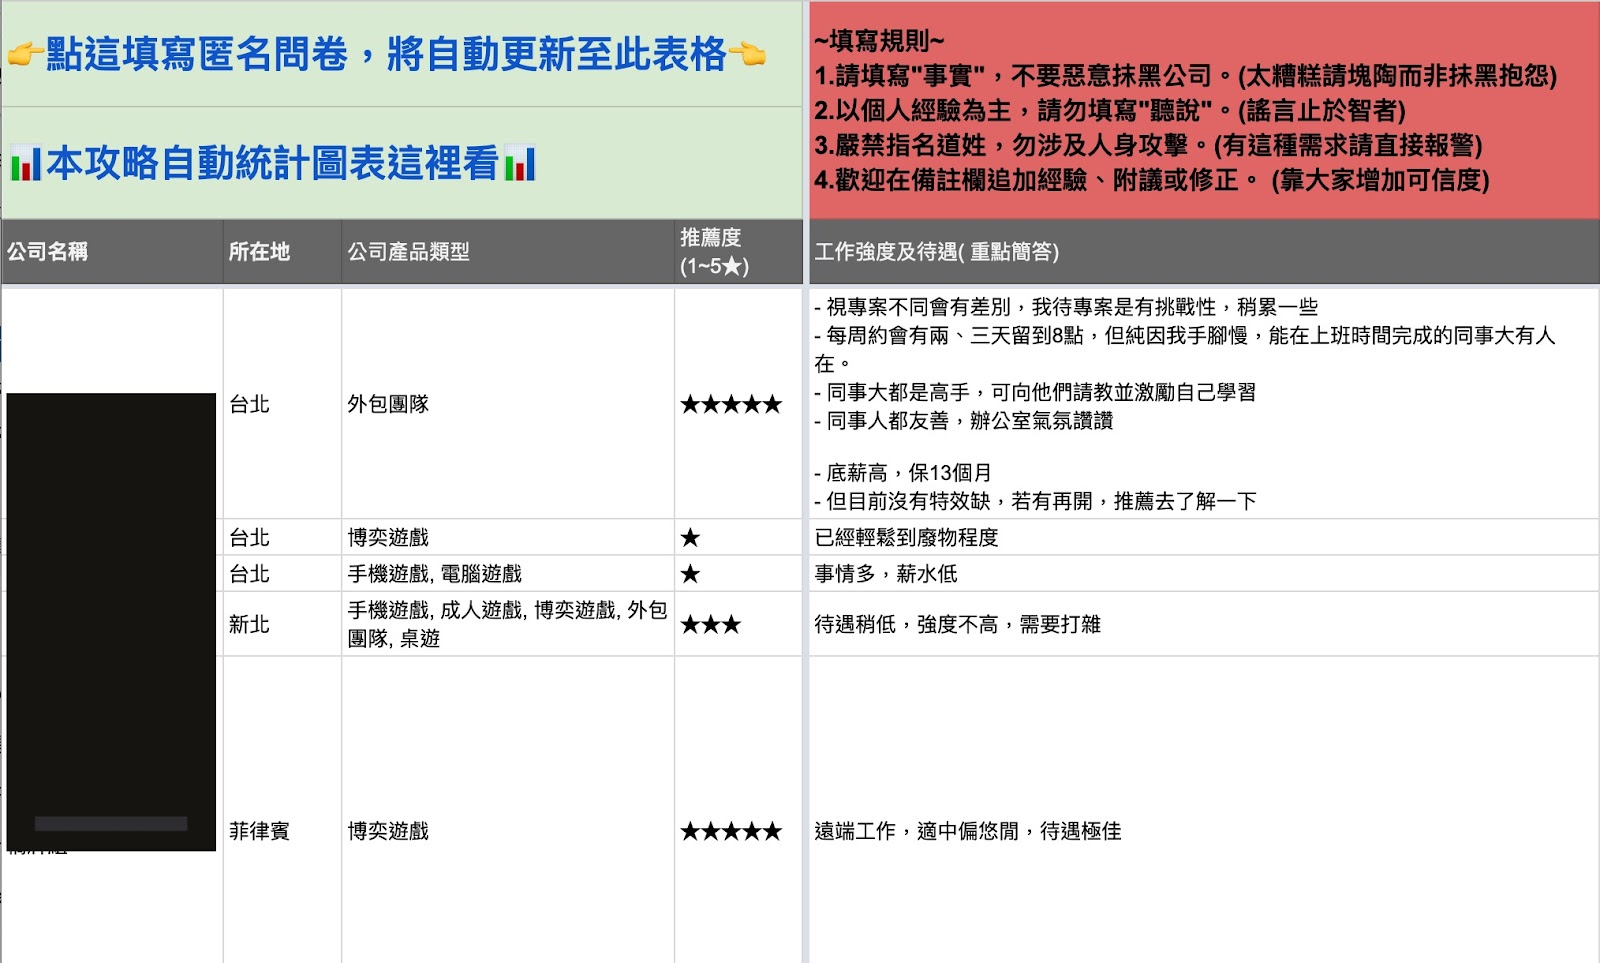Click the pointing hand emoji after 此表格
Image resolution: width=1600 pixels, height=963 pixels.
click(747, 55)
